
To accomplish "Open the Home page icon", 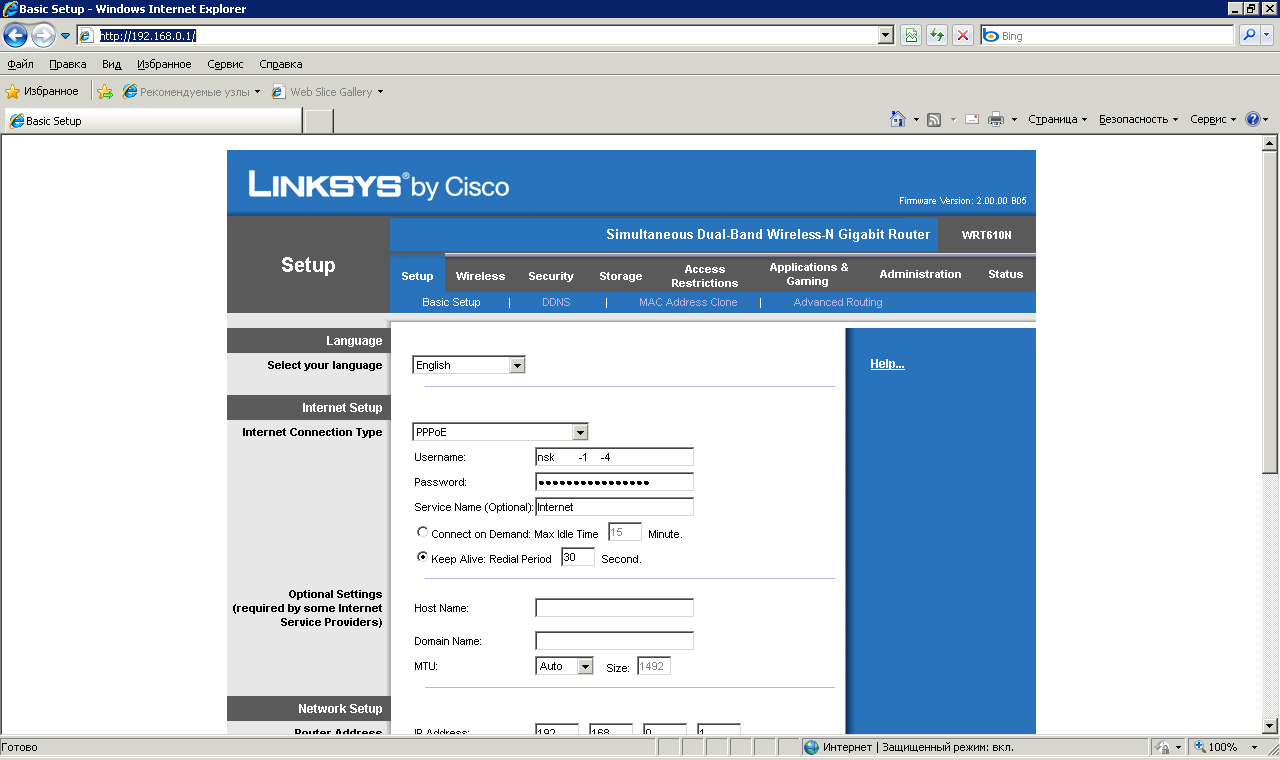I will click(x=898, y=119).
